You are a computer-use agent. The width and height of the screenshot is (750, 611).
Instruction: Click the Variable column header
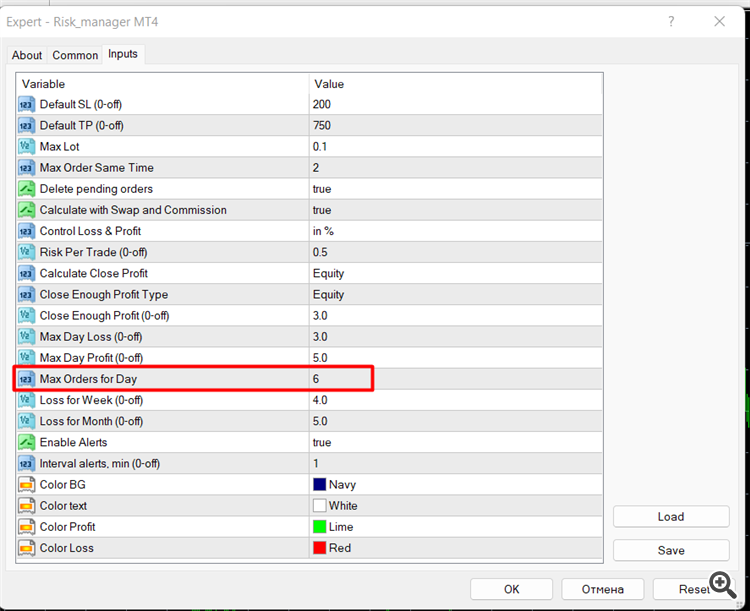(x=163, y=84)
